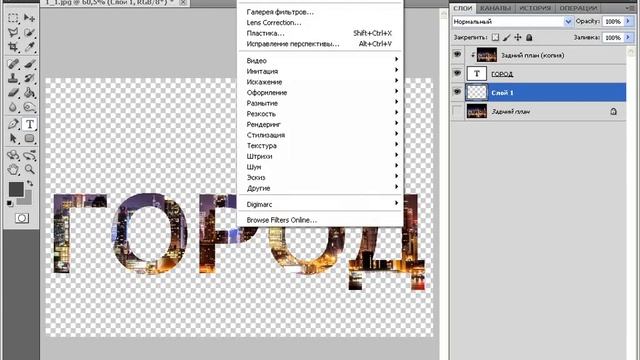Select the Polygonal Lasso tool
Screen dimensions: 640x360
(13, 32)
